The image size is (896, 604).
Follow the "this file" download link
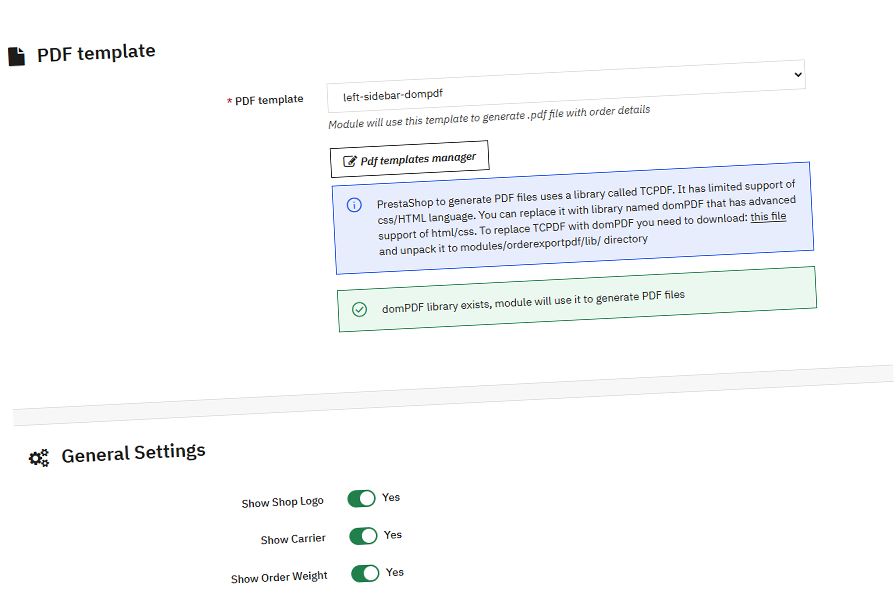click(x=768, y=217)
